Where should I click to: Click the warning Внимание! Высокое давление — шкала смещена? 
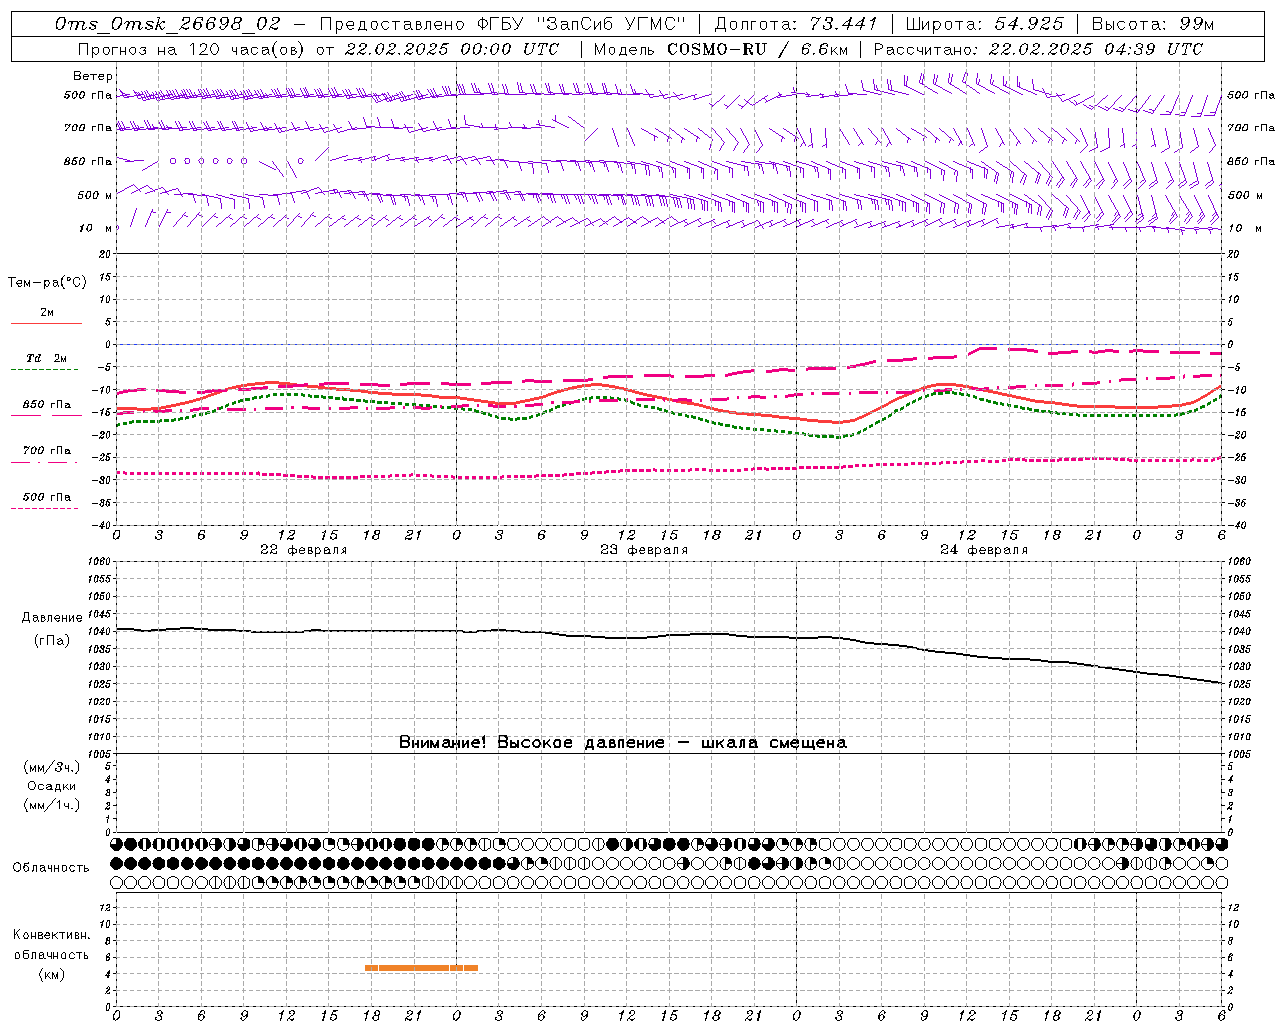click(x=622, y=742)
